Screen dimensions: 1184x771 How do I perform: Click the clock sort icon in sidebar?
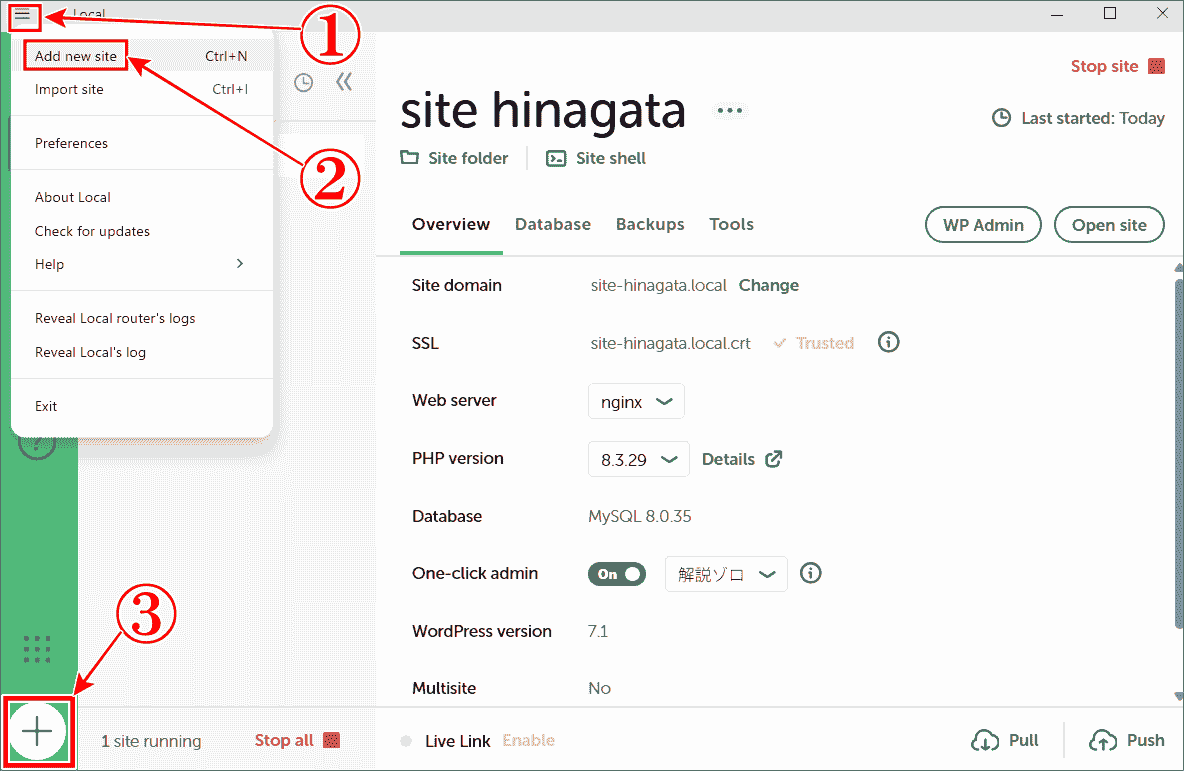304,83
